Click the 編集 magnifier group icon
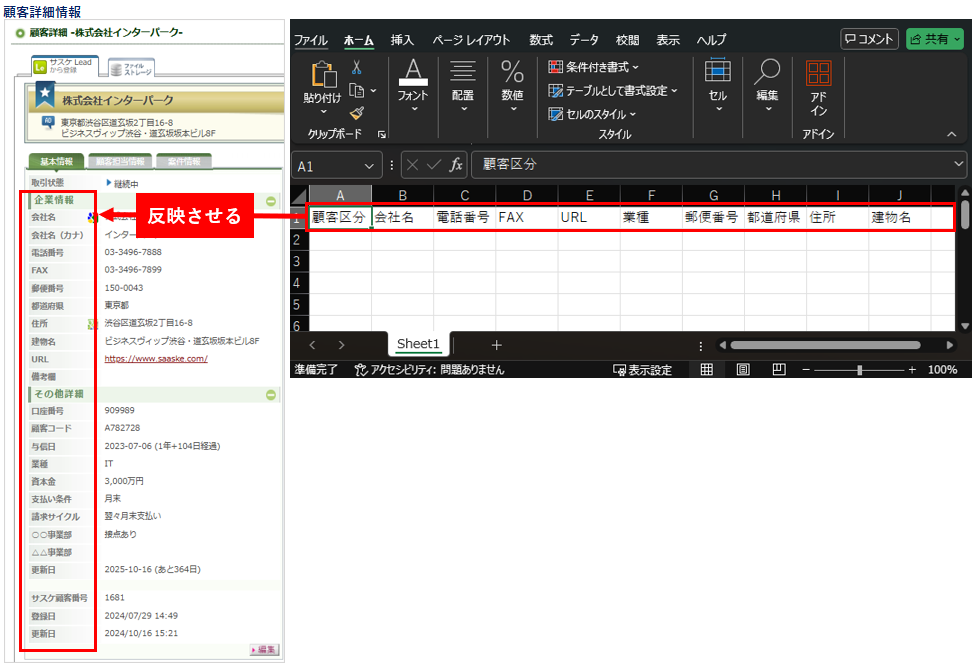Viewport: 974px width, 670px height. coord(767,71)
